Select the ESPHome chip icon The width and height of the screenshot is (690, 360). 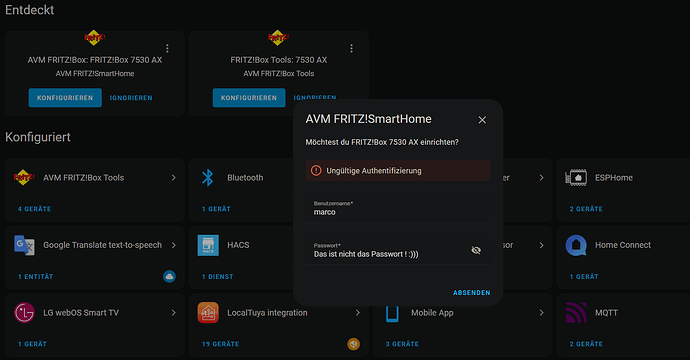point(576,178)
